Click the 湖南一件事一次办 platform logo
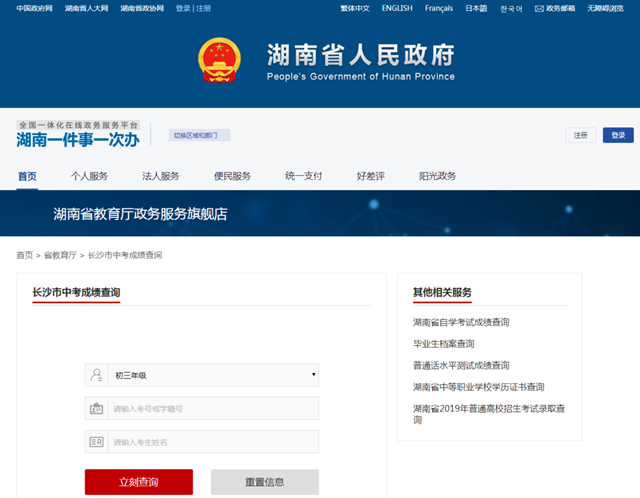Screen dimensions: 640x498 [x=77, y=135]
